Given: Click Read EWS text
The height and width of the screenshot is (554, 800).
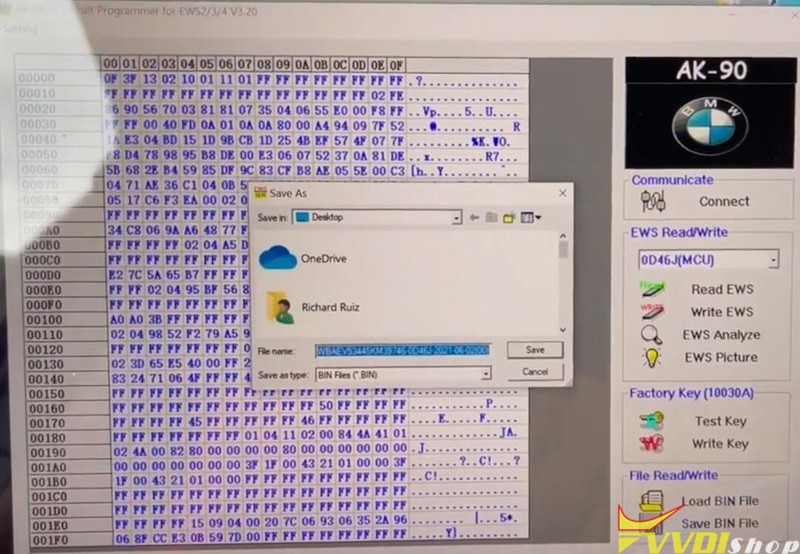Looking at the screenshot, I should 722,289.
